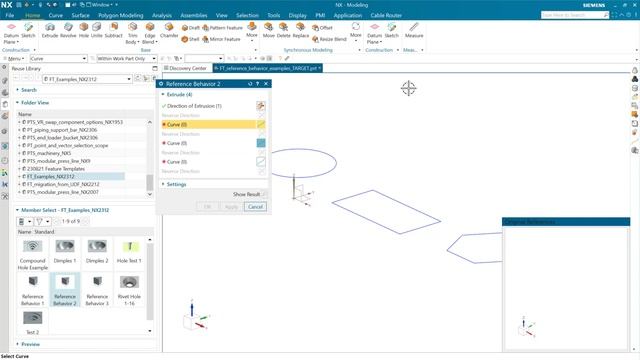Click the third Curve selection icon in dialog
Viewport: 640px width, 360px height.
(x=260, y=162)
